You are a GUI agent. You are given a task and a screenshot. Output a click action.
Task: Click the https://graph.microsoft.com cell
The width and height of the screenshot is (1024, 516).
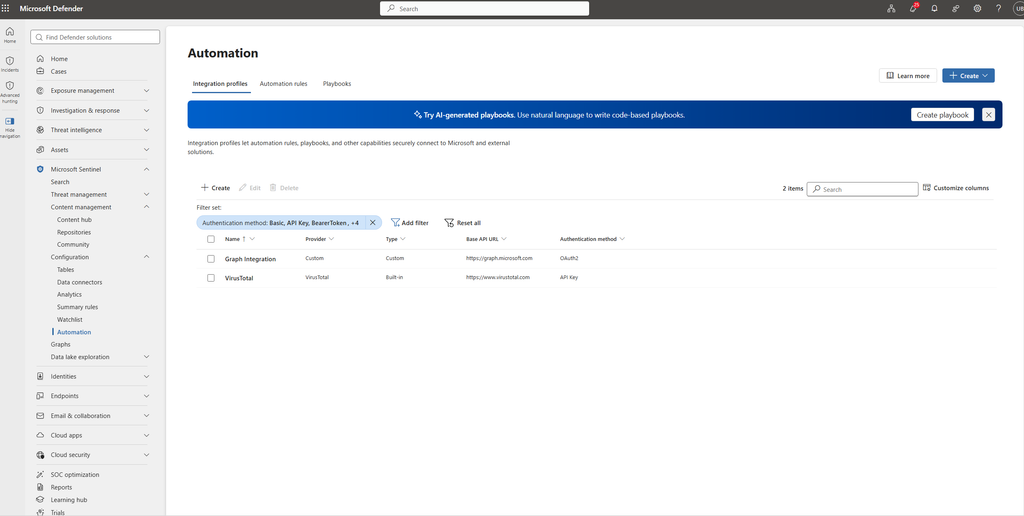tap(499, 259)
